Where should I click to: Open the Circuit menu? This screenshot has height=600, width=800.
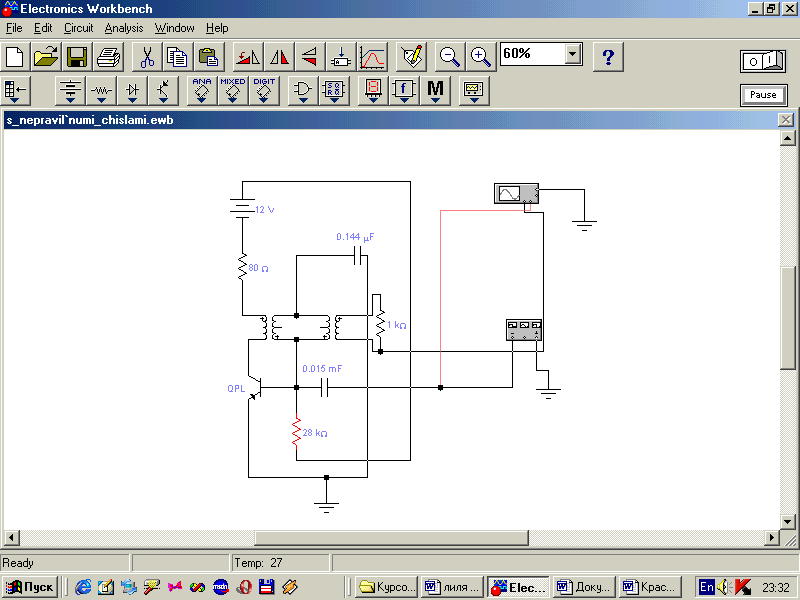[78, 28]
